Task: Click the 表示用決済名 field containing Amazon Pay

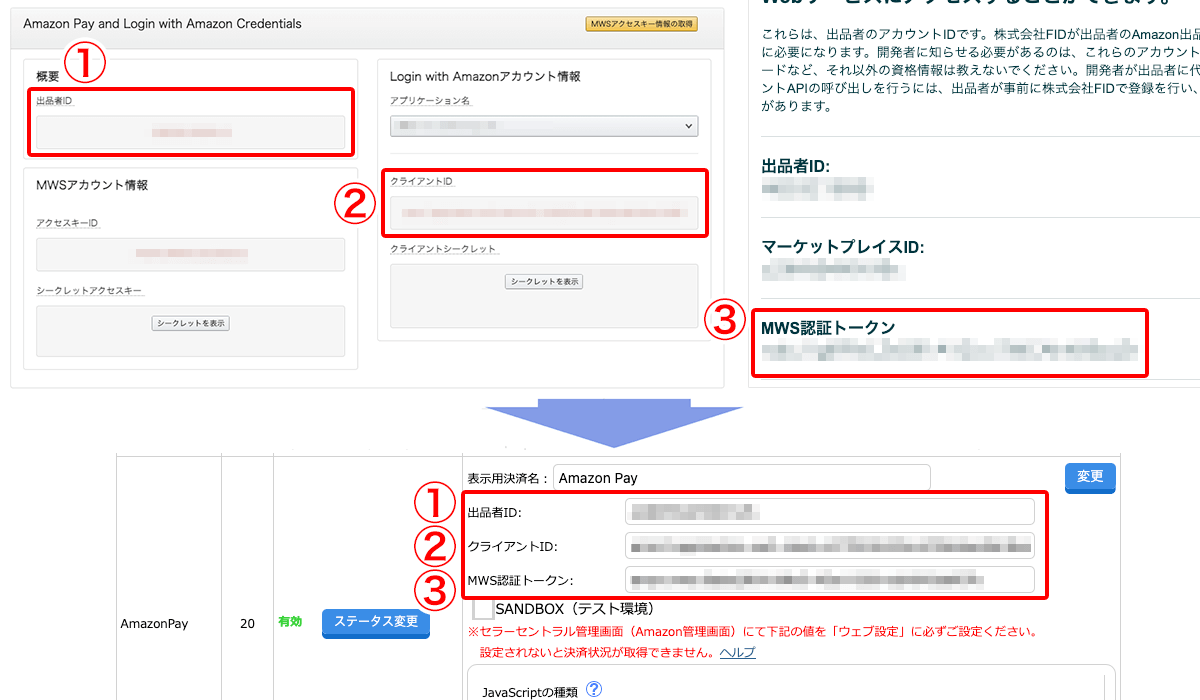Action: pyautogui.click(x=740, y=478)
